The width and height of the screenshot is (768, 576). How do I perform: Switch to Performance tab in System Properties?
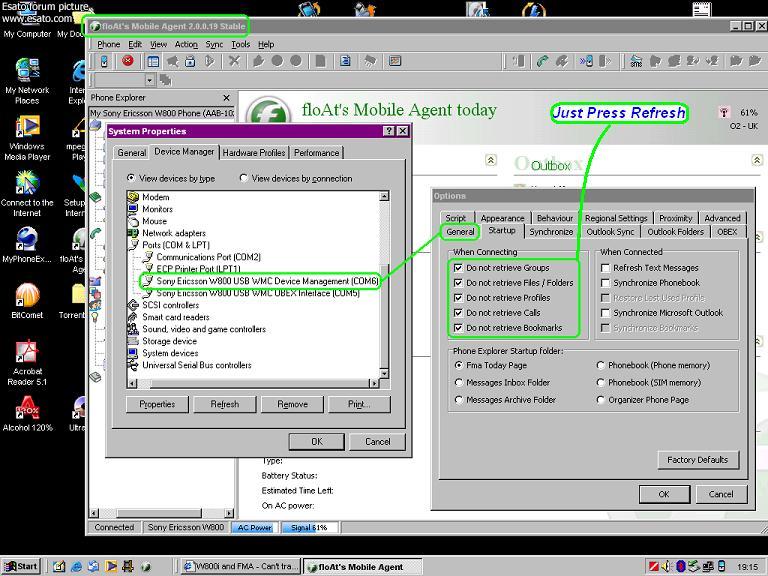pyautogui.click(x=316, y=153)
